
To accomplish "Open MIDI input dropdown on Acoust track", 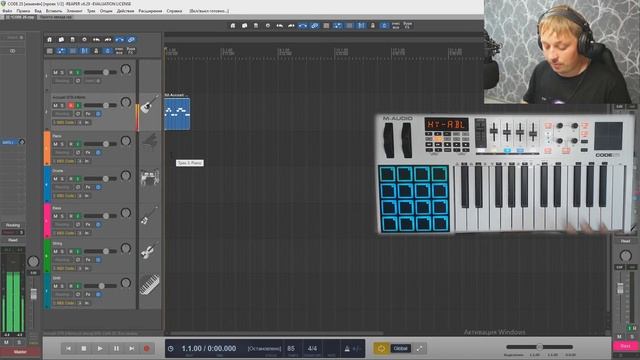I will (65, 122).
